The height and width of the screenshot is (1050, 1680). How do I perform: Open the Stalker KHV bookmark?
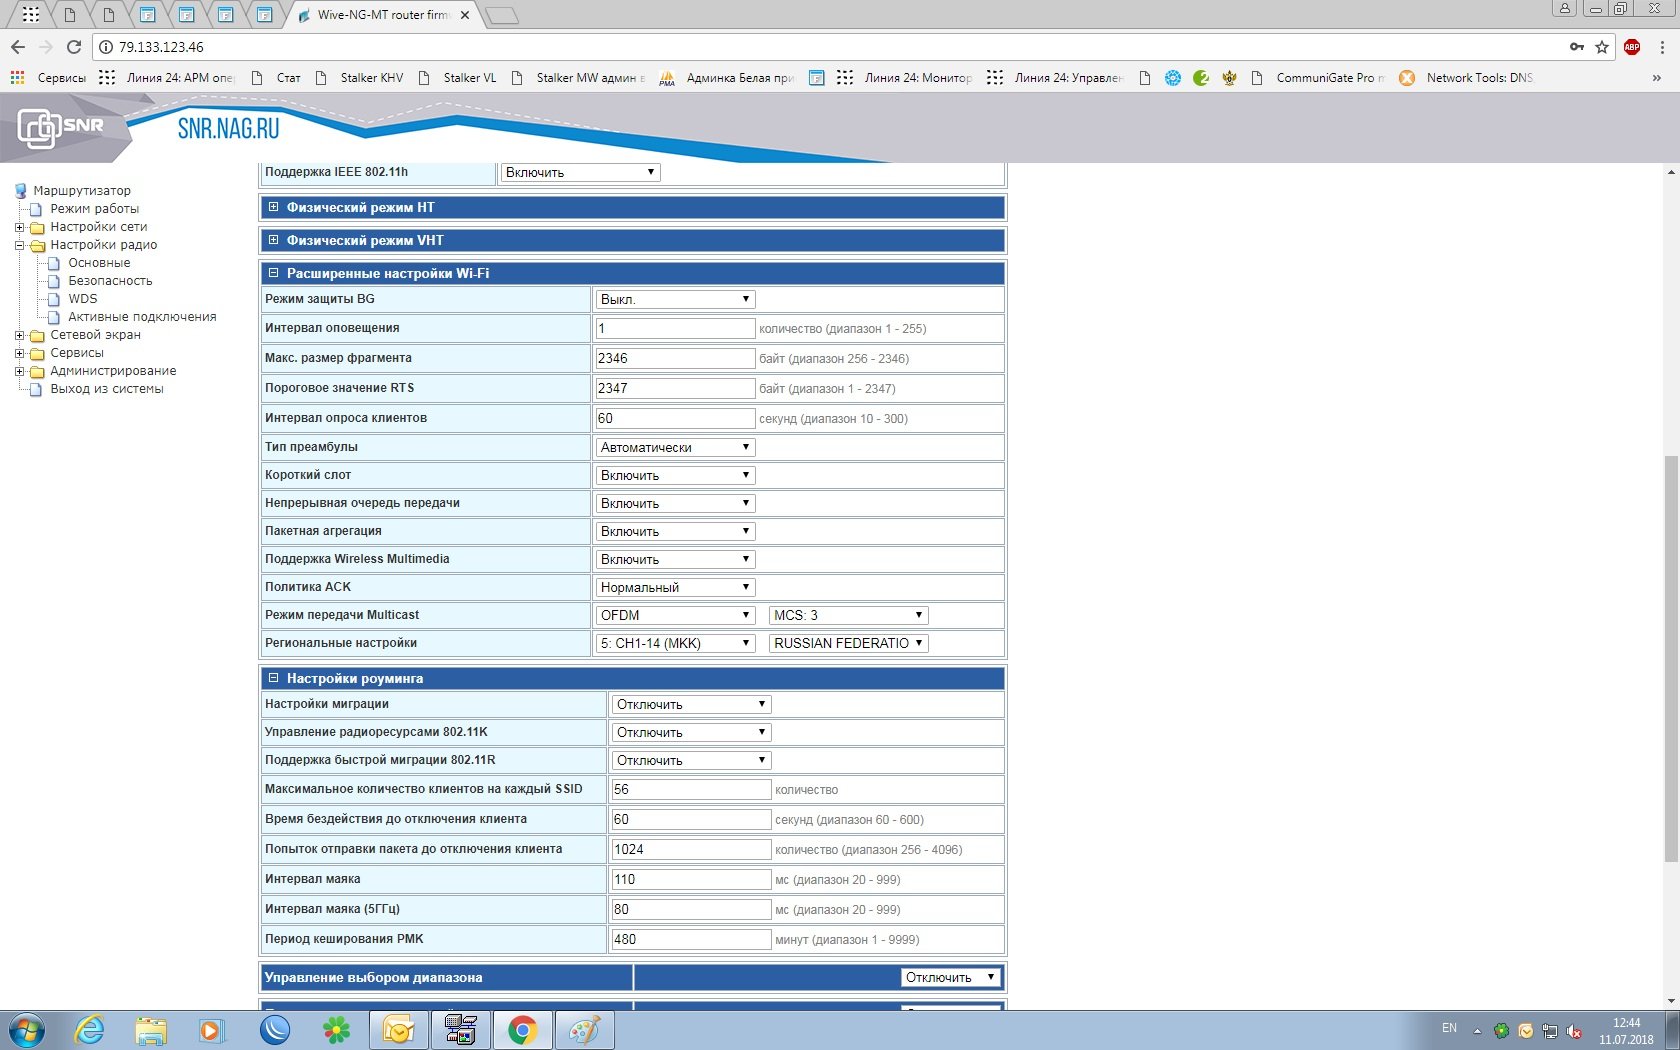[371, 78]
